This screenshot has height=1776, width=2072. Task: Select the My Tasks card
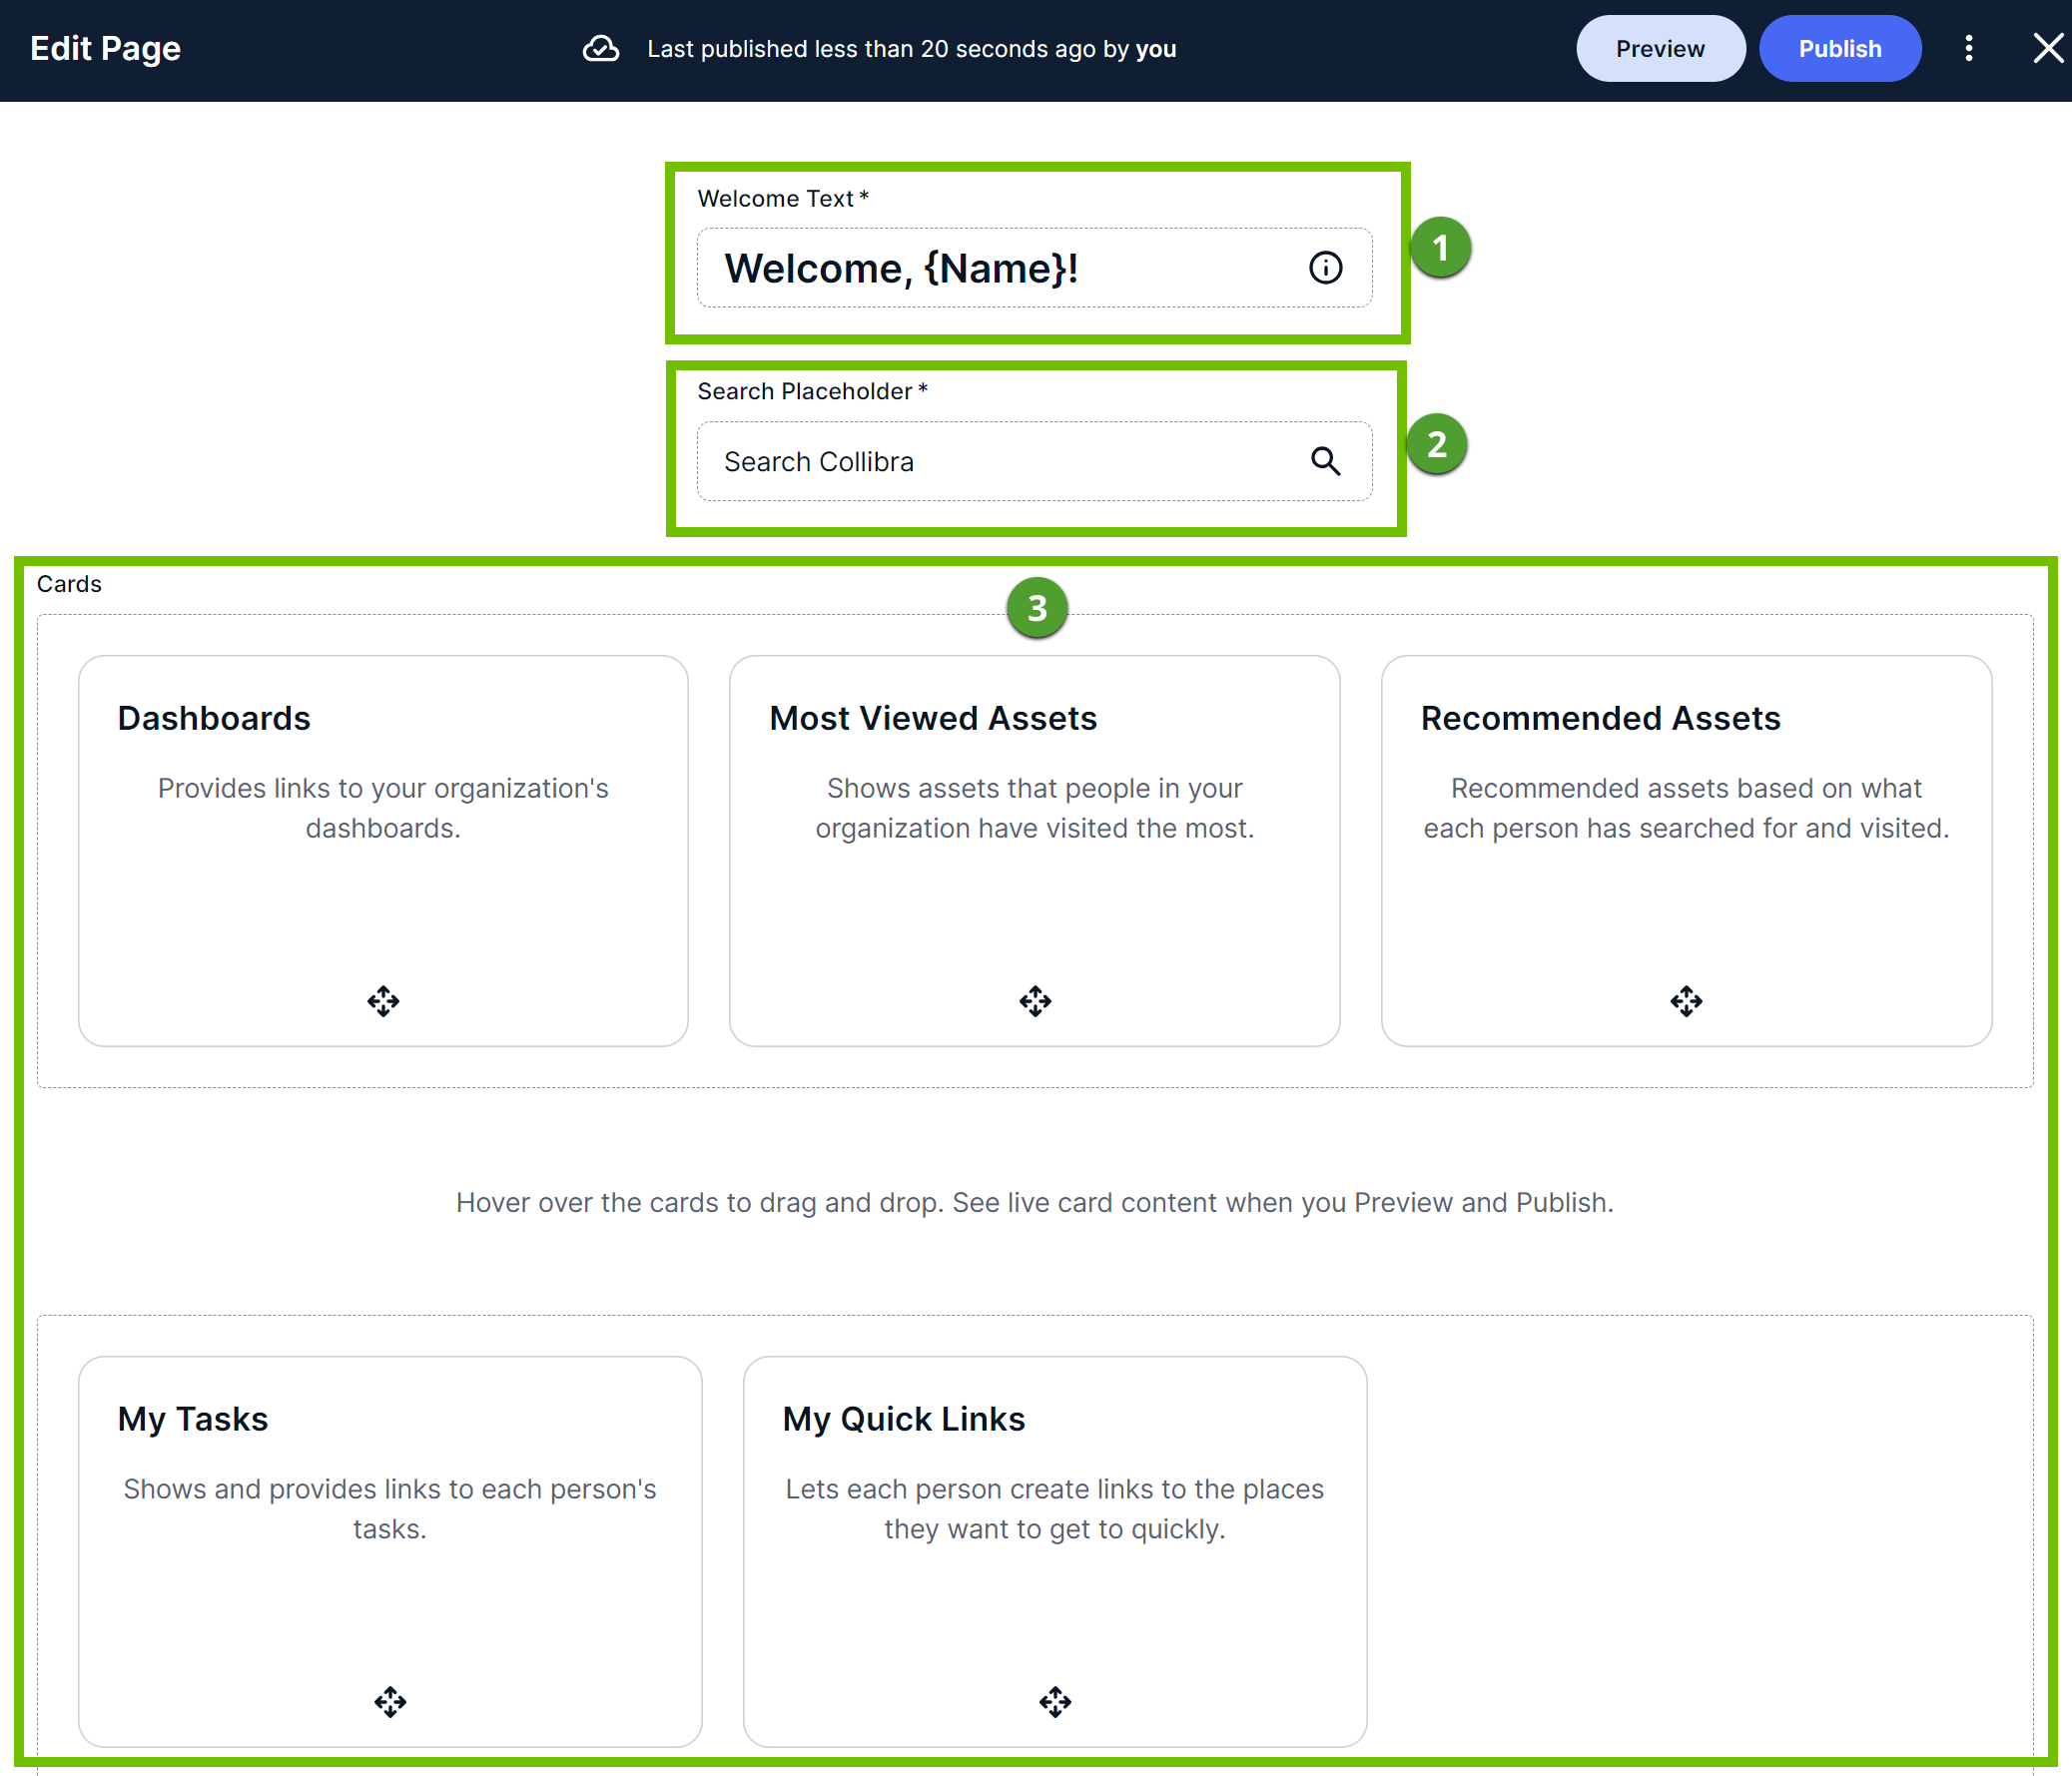pyautogui.click(x=389, y=1550)
